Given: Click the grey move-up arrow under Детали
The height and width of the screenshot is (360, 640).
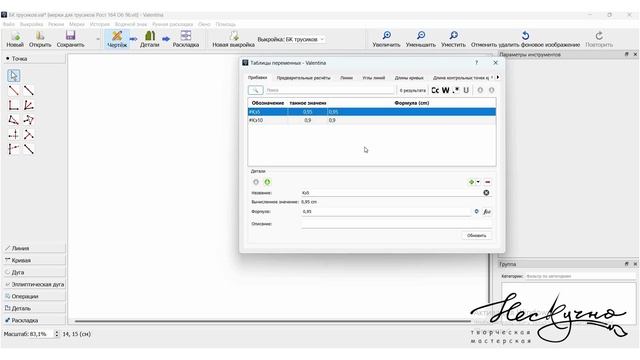Looking at the screenshot, I should 256,182.
